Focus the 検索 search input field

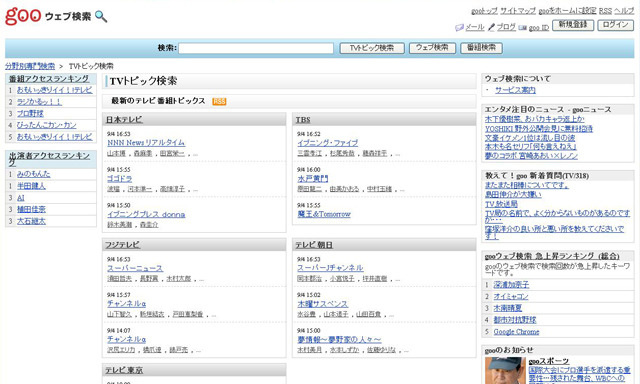(256, 48)
